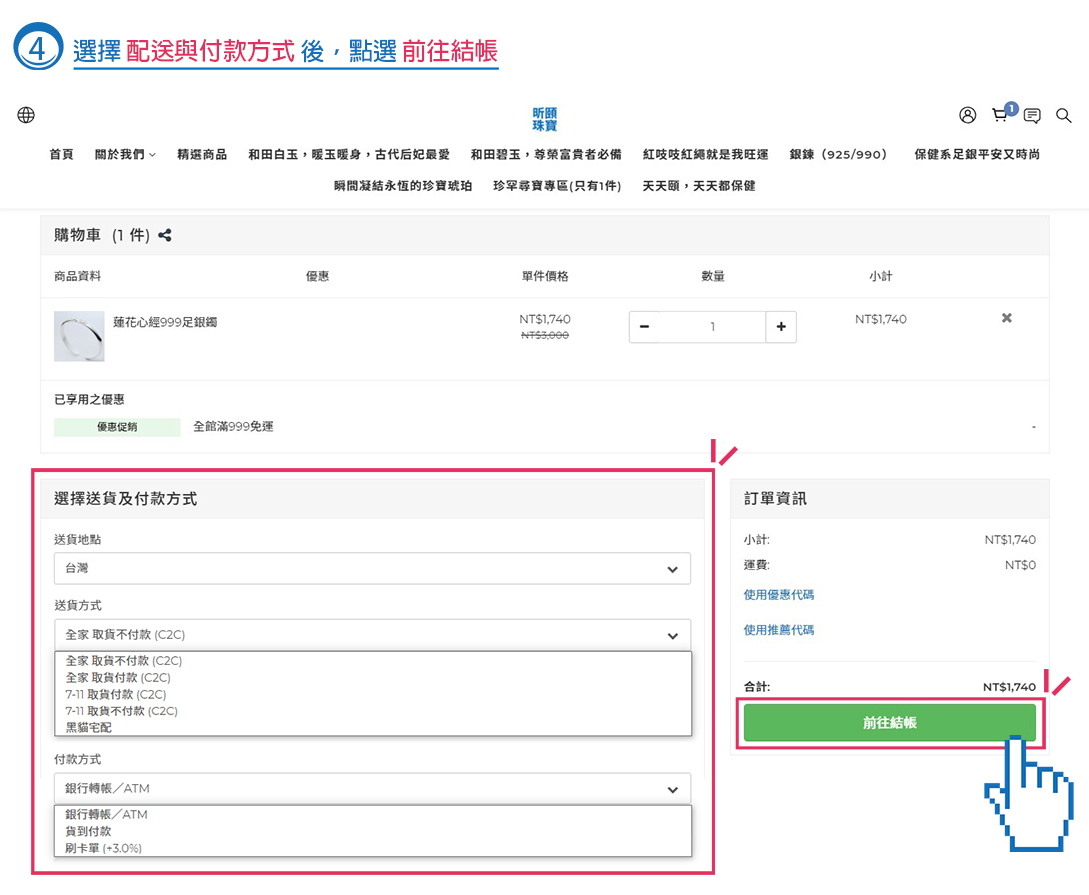Image resolution: width=1089 pixels, height=895 pixels.
Task: Click the 前往結帳 checkout button
Action: [x=889, y=722]
